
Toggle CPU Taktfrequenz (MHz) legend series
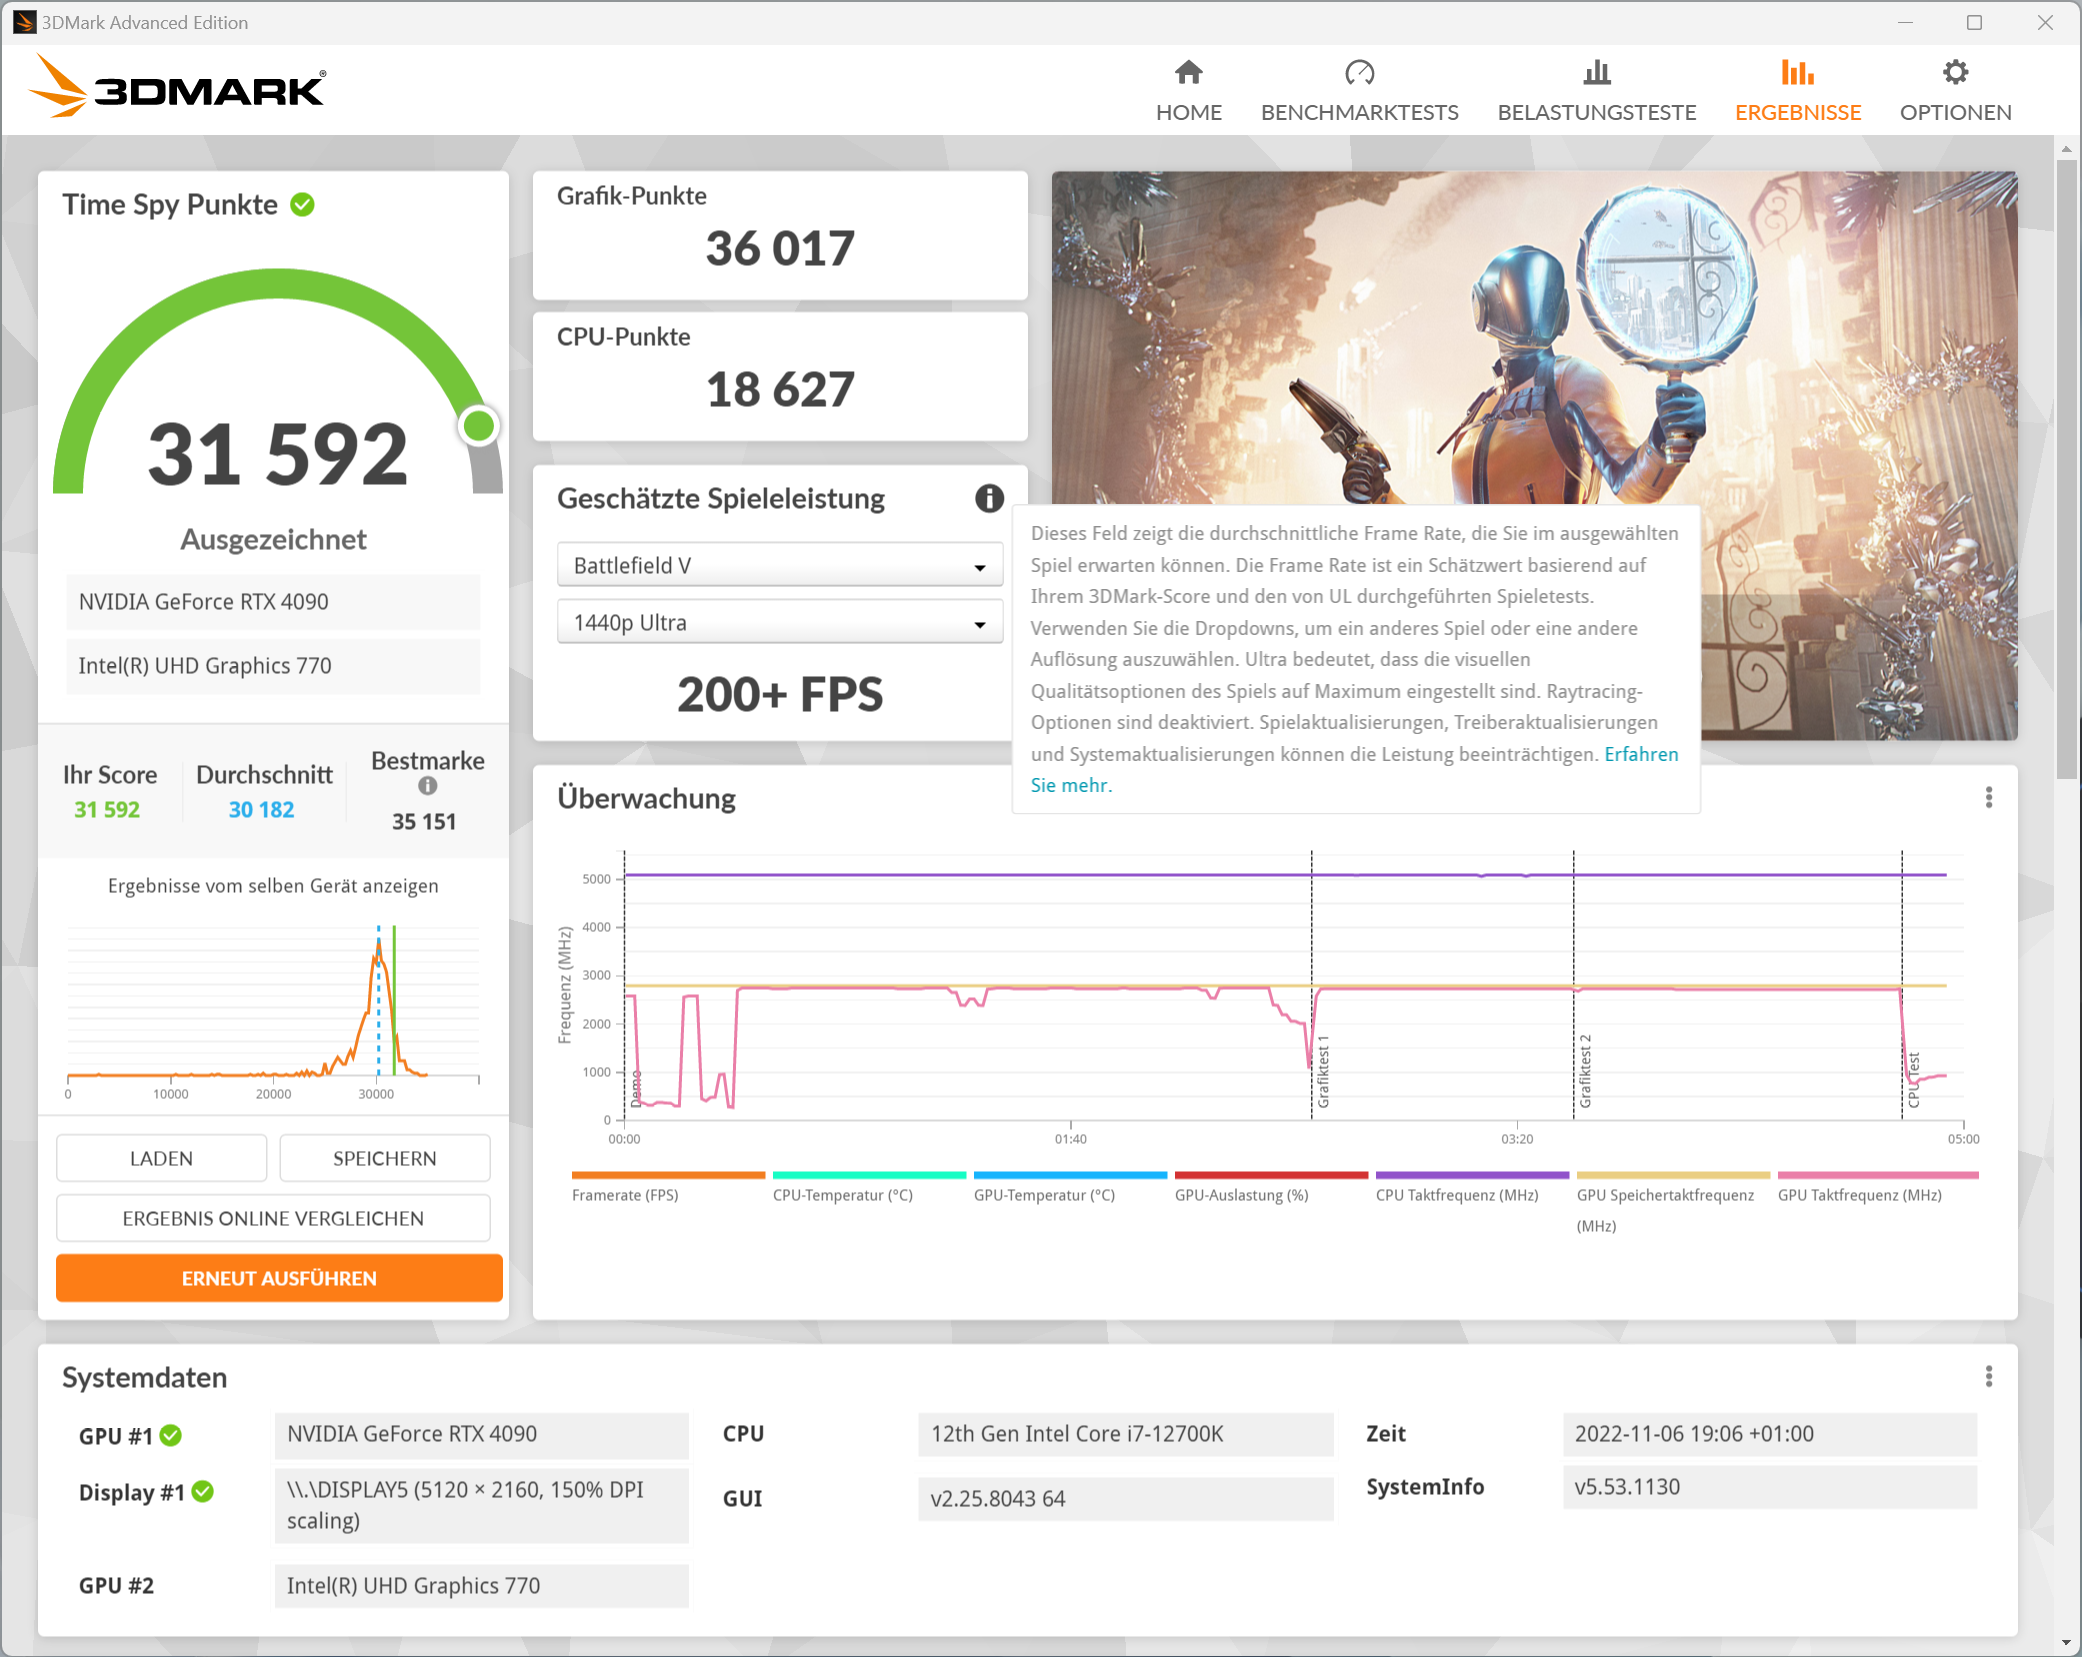coord(1456,1195)
